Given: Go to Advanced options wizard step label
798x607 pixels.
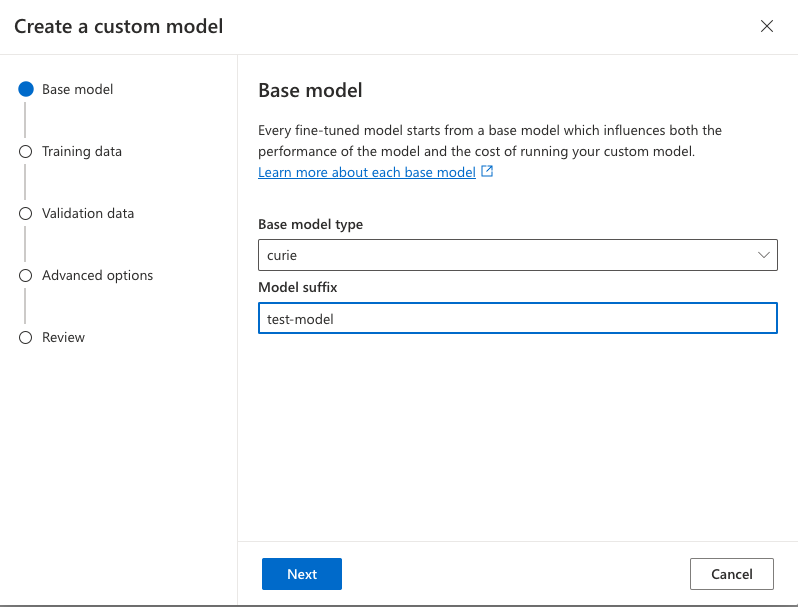Looking at the screenshot, I should 97,275.
